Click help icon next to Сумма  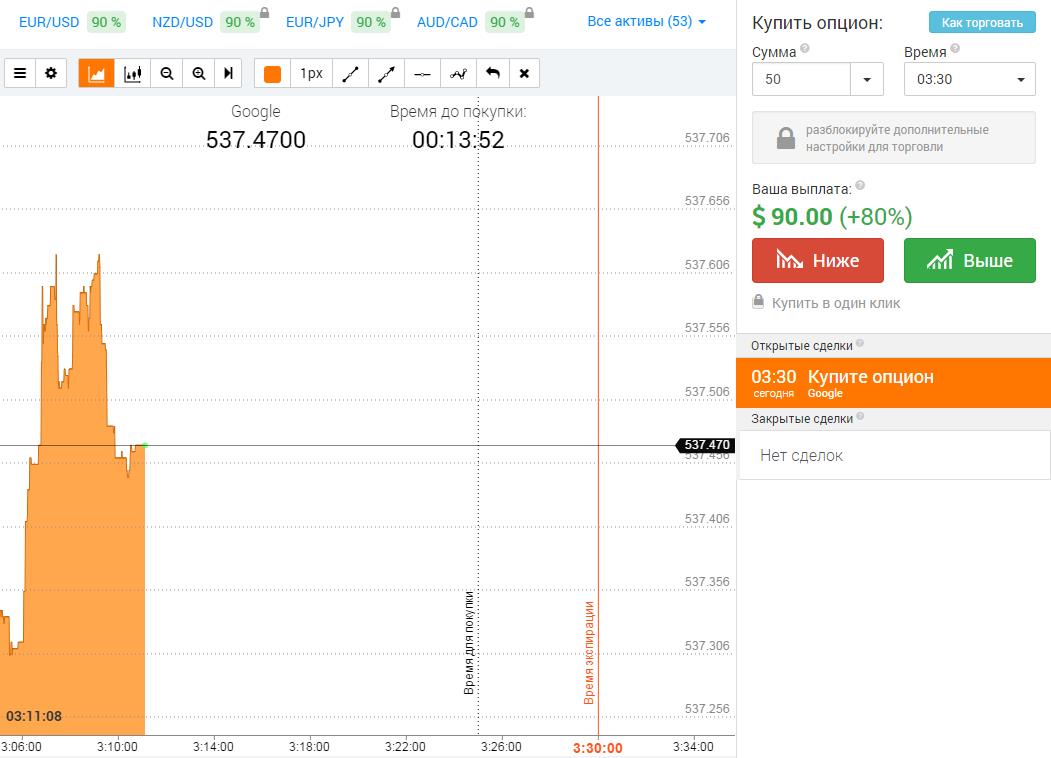pyautogui.click(x=805, y=48)
